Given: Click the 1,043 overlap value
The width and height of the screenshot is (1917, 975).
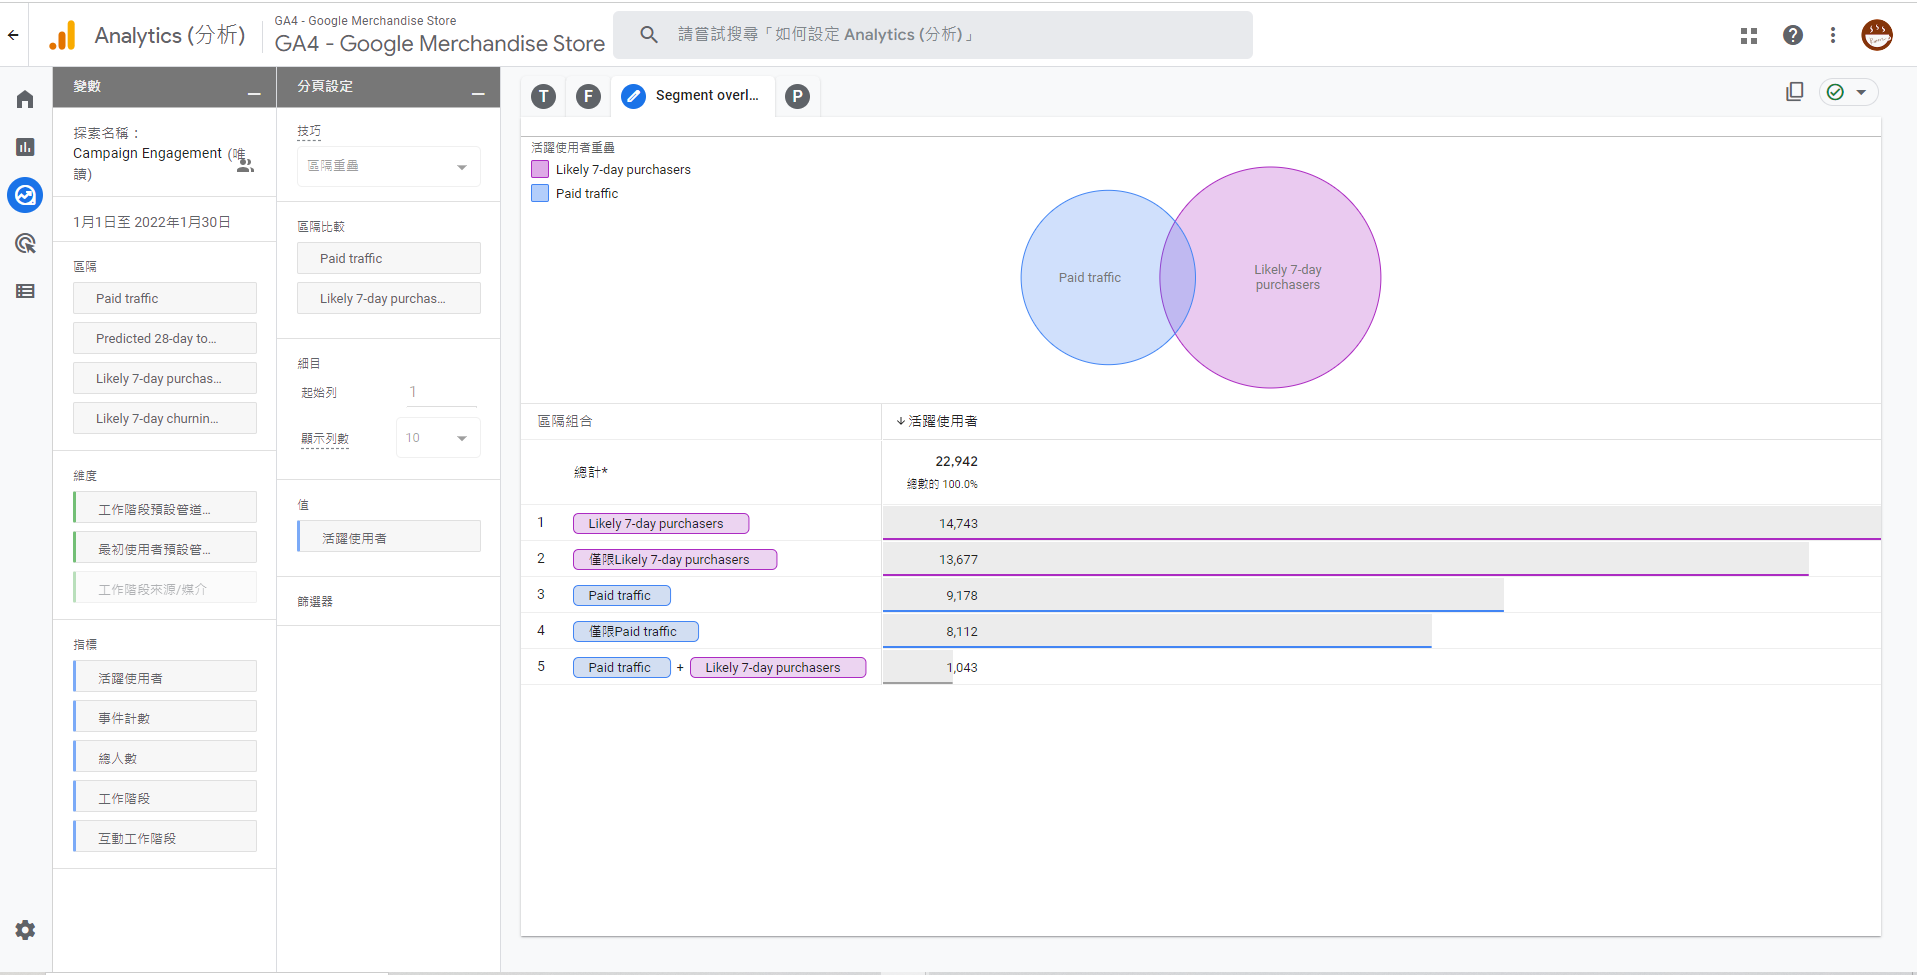Looking at the screenshot, I should point(963,667).
